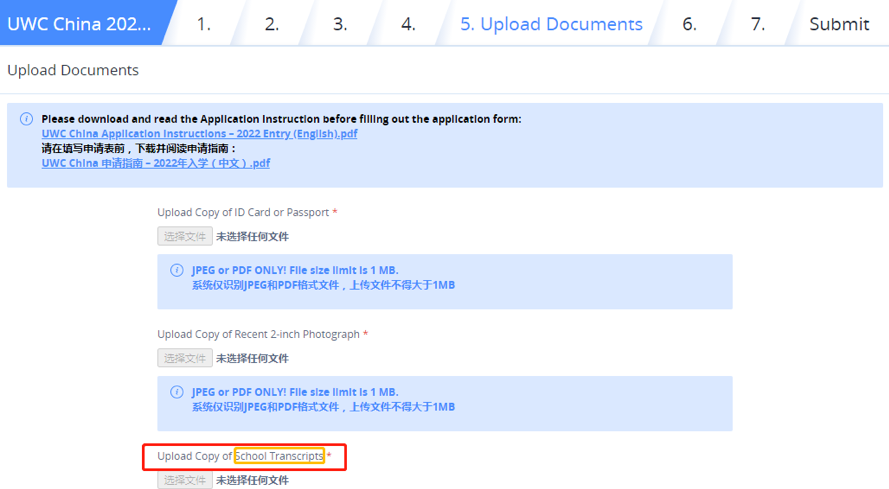Choose file for Recent 2-inch Photograph

[185, 358]
